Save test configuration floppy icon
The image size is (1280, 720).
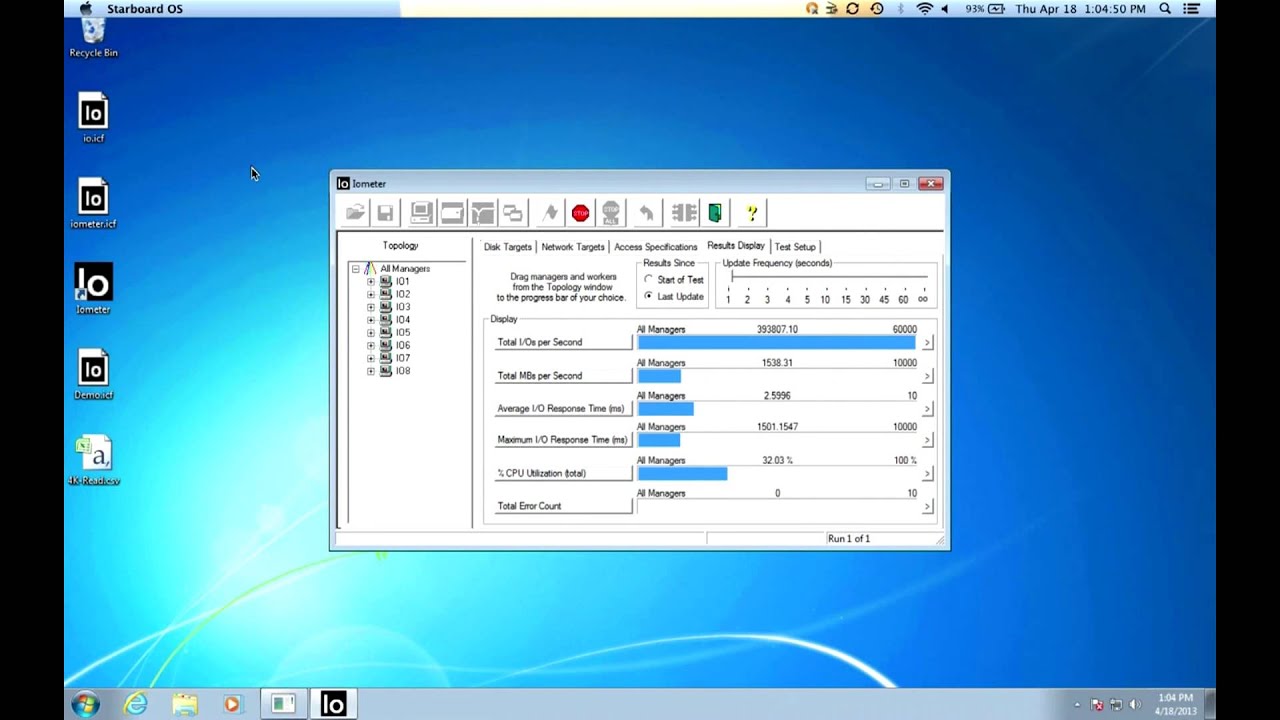(385, 213)
